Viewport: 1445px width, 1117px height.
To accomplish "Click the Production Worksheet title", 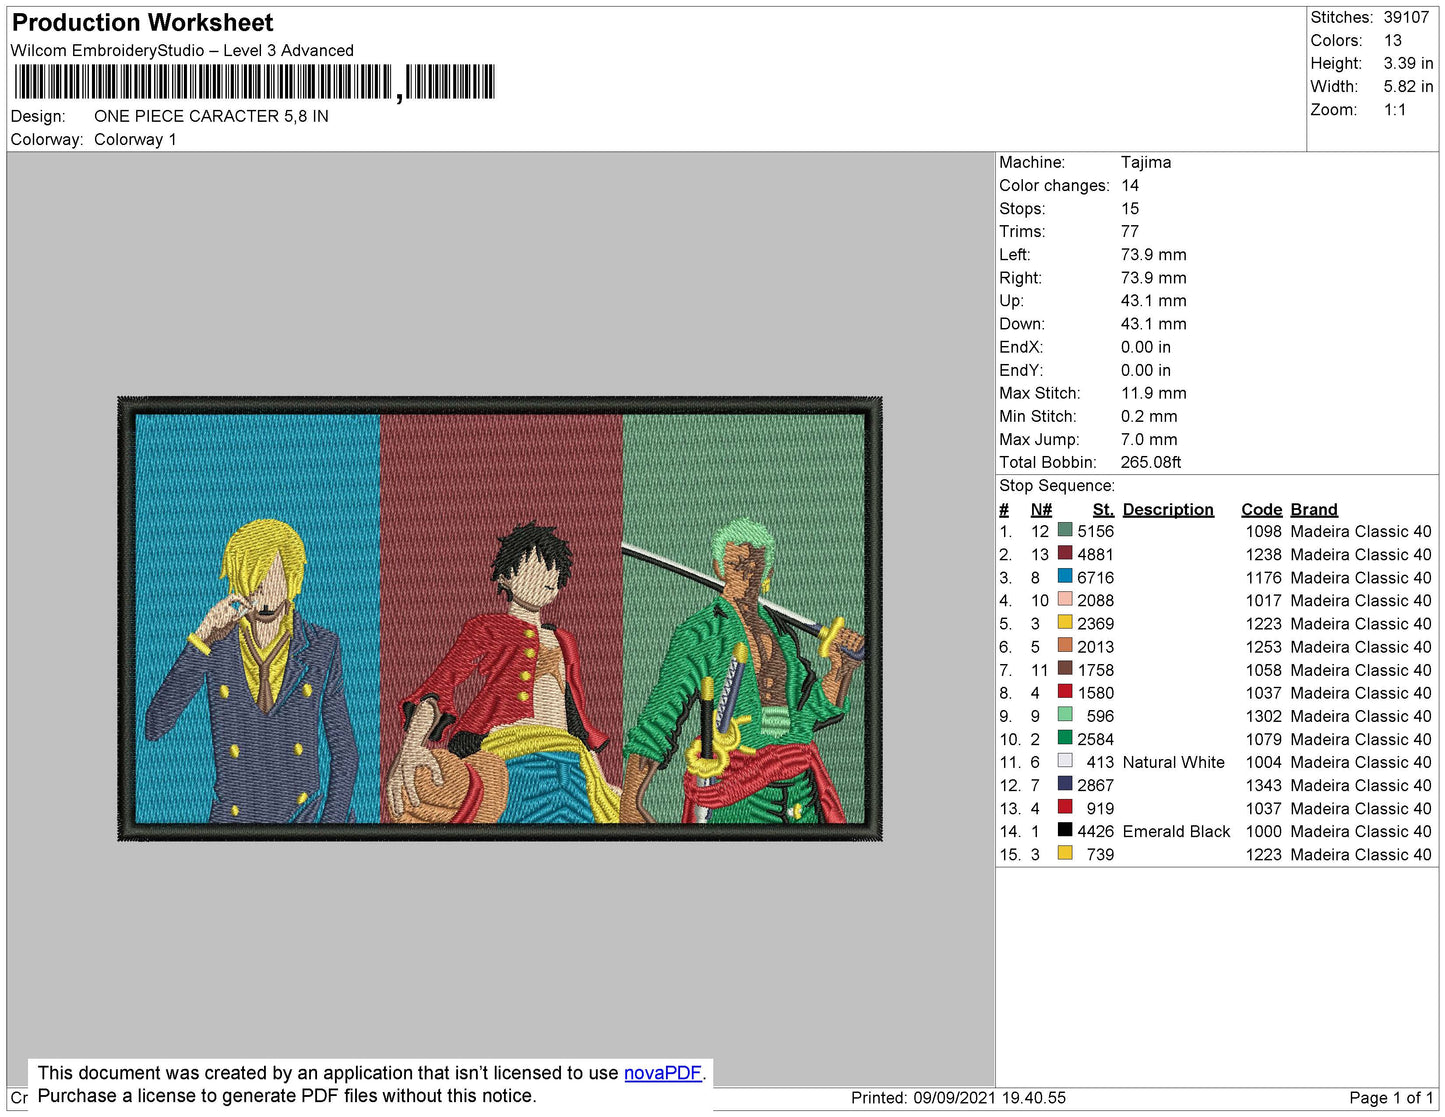I will [143, 23].
